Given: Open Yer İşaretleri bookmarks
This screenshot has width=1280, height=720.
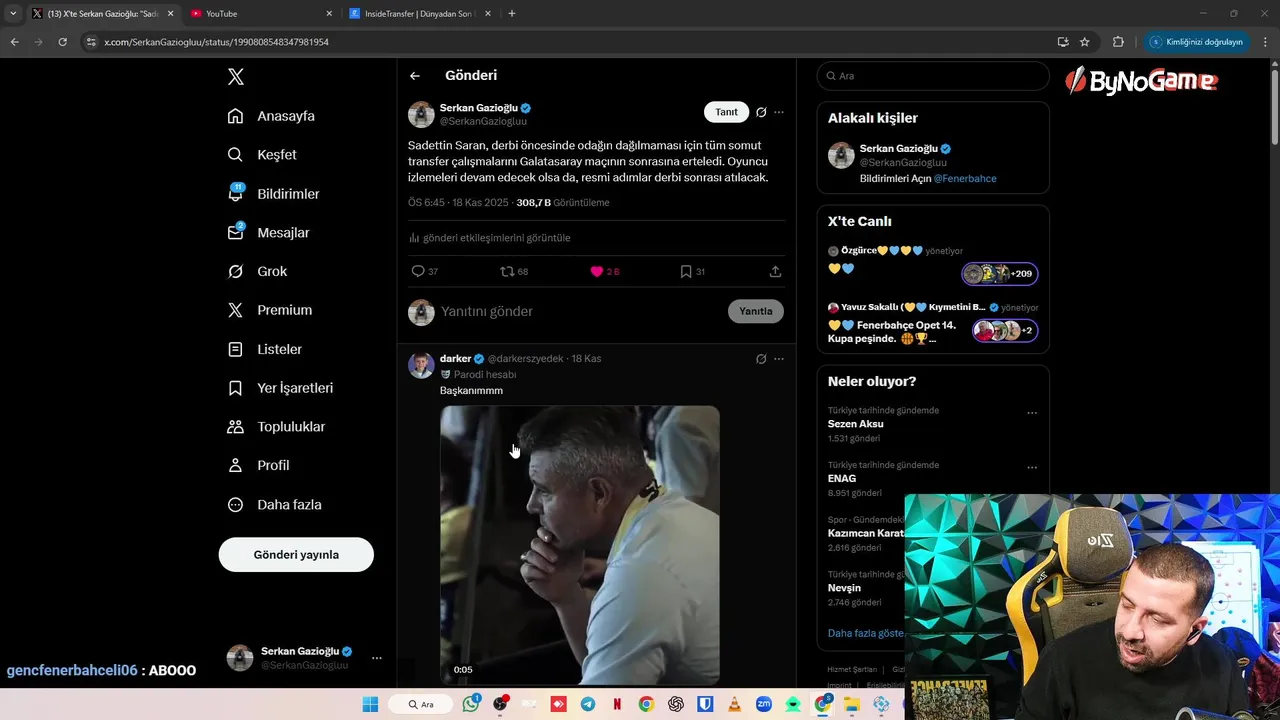Looking at the screenshot, I should 280,388.
